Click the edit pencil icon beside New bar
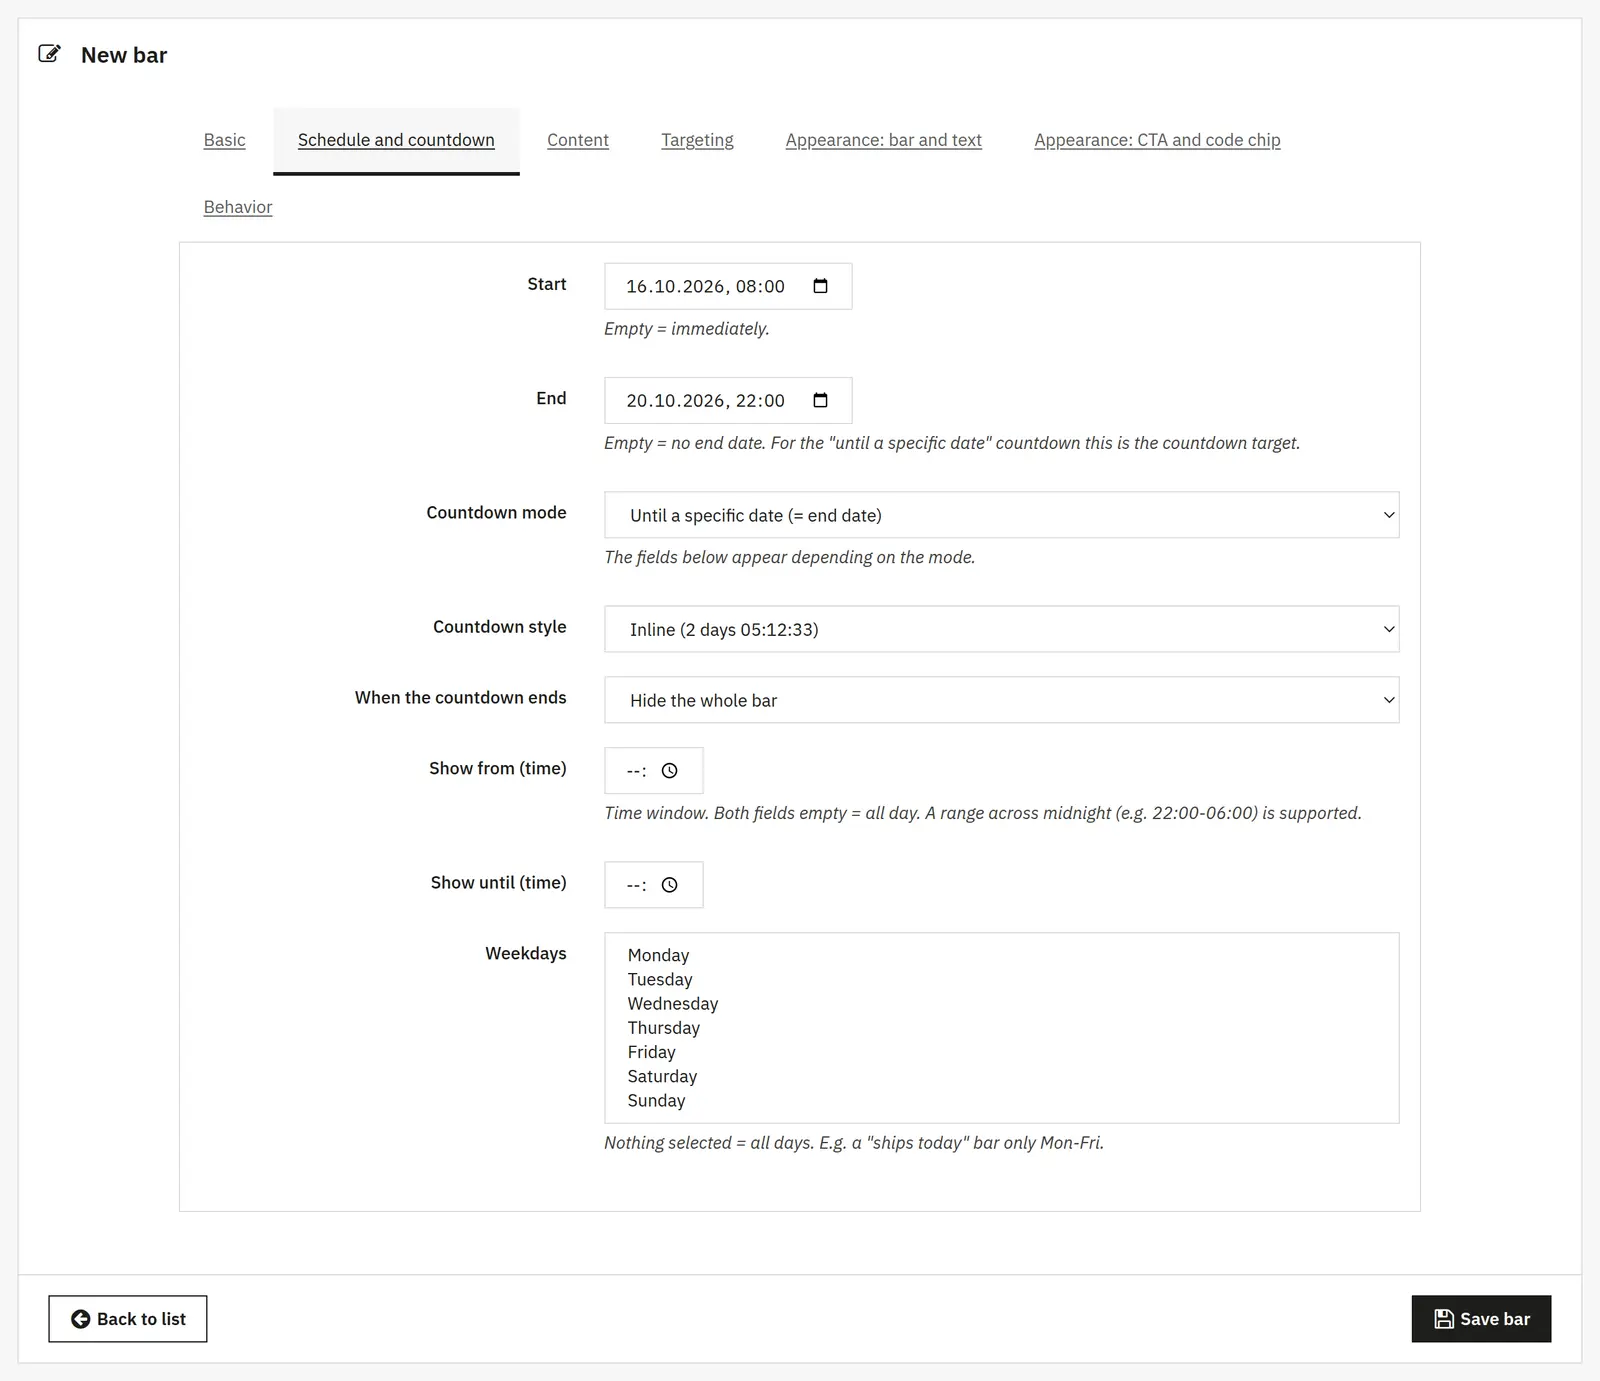 pos(49,54)
